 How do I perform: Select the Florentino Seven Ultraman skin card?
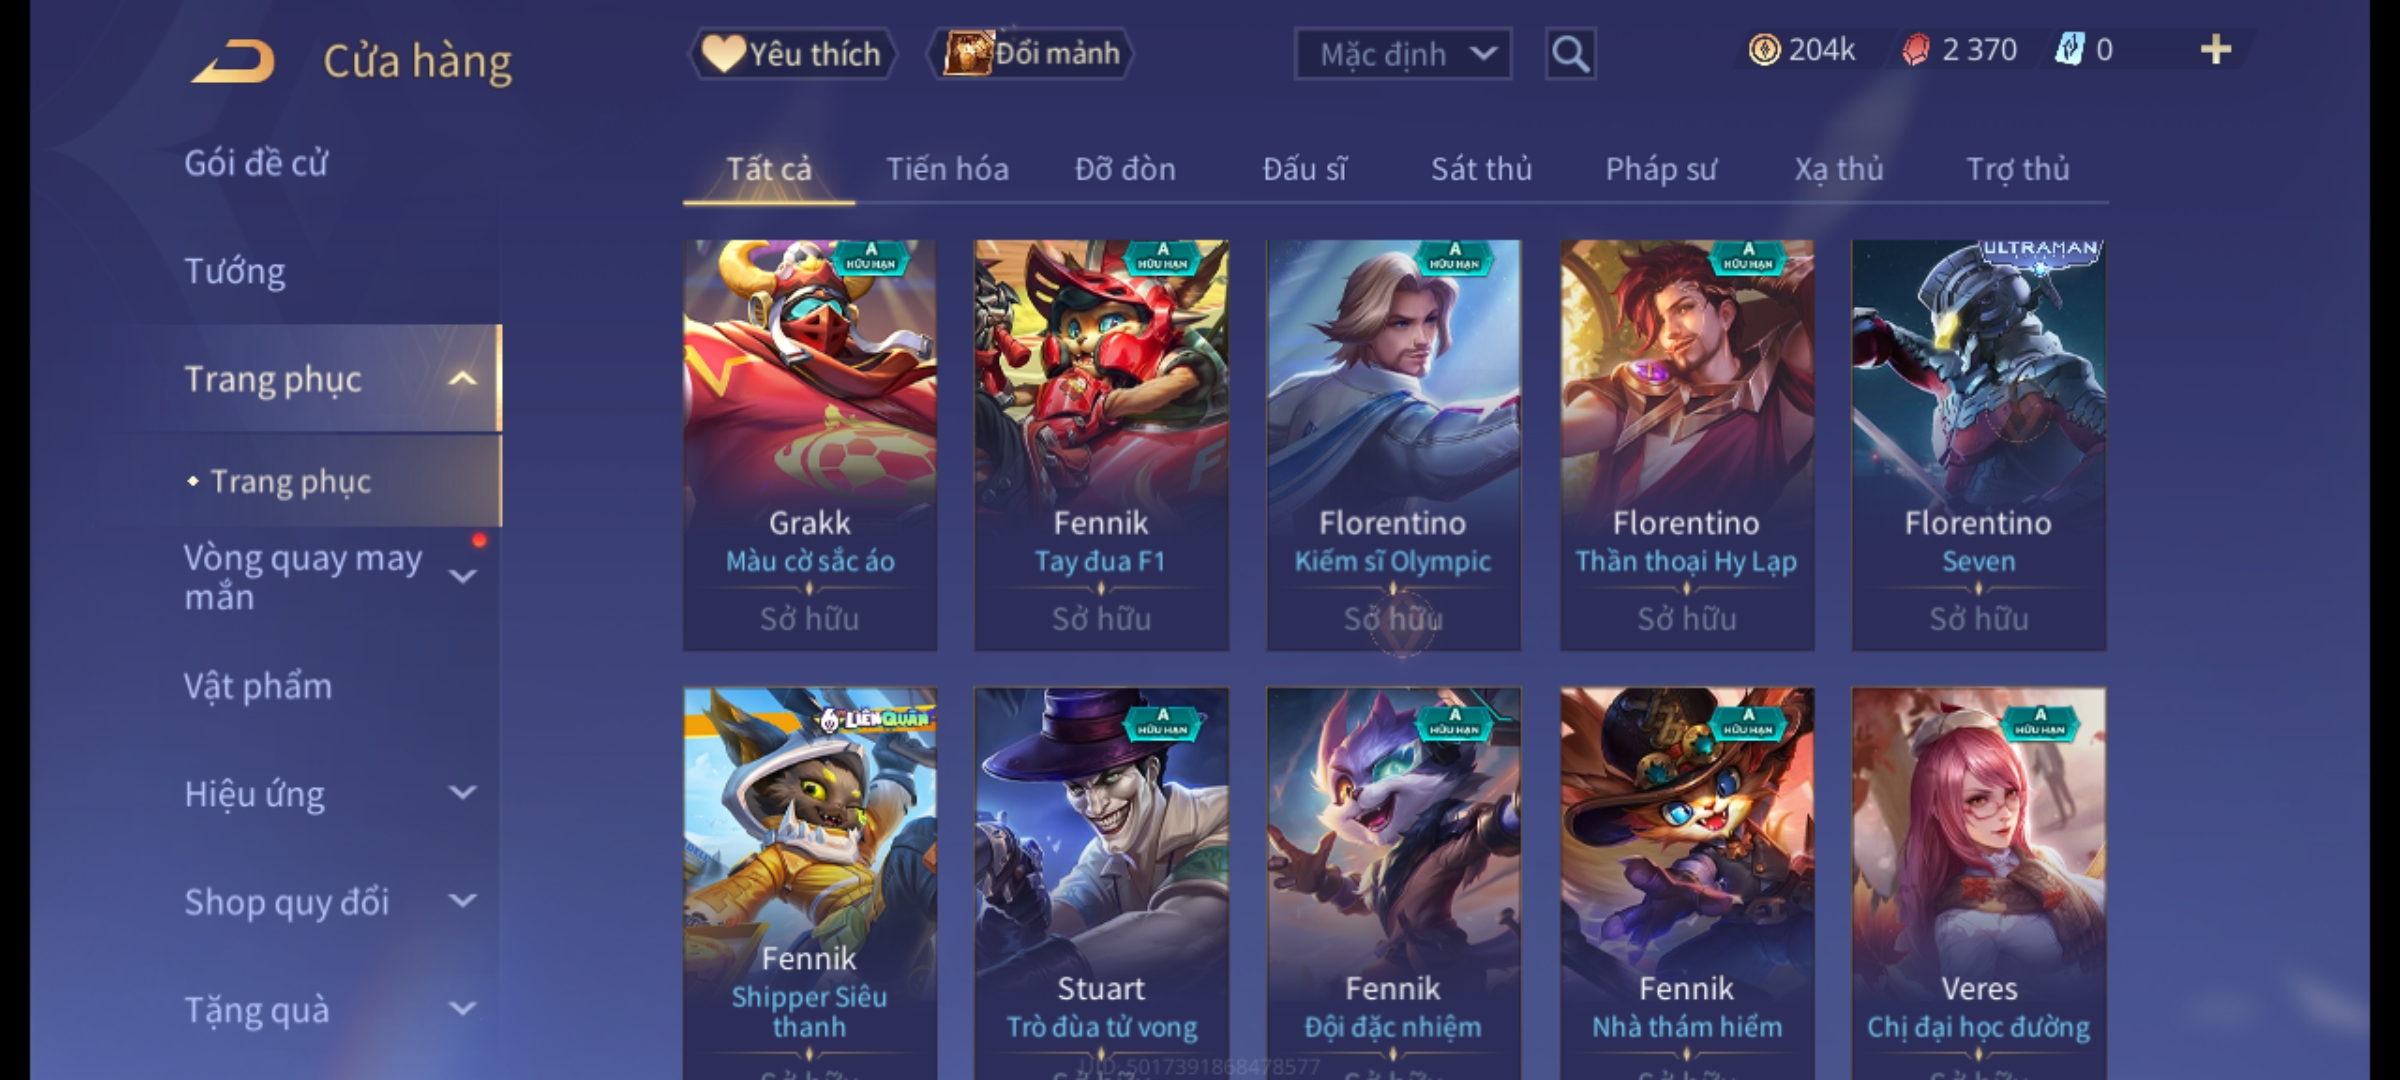tap(1978, 445)
